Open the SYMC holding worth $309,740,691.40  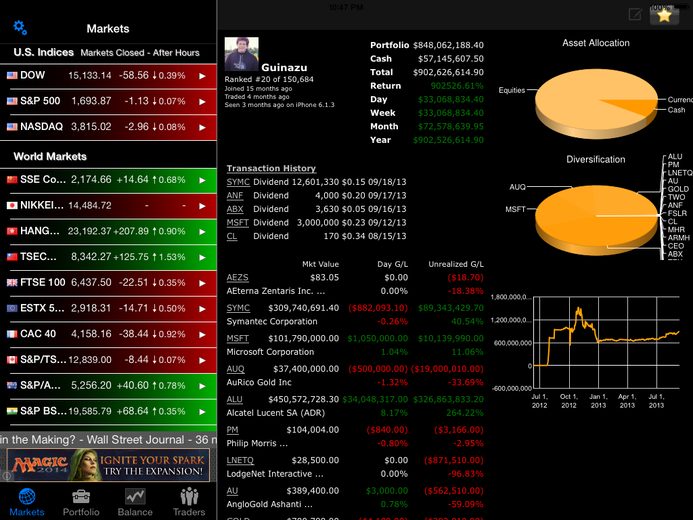[238, 308]
